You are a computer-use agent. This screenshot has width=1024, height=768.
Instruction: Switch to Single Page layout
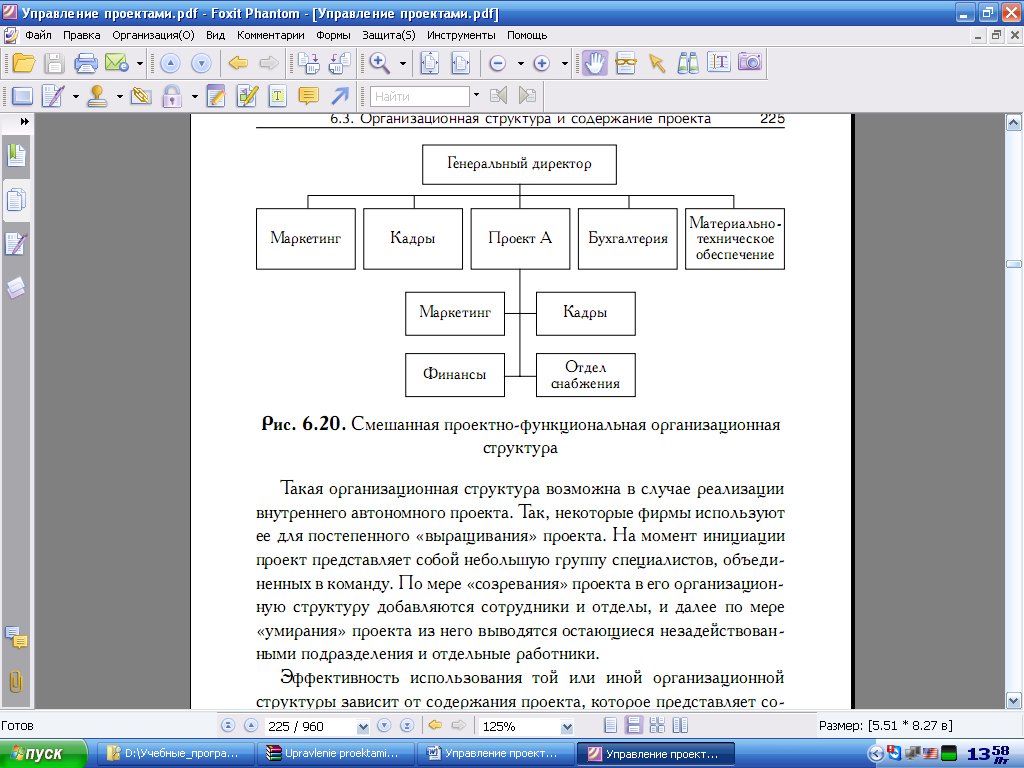point(611,726)
